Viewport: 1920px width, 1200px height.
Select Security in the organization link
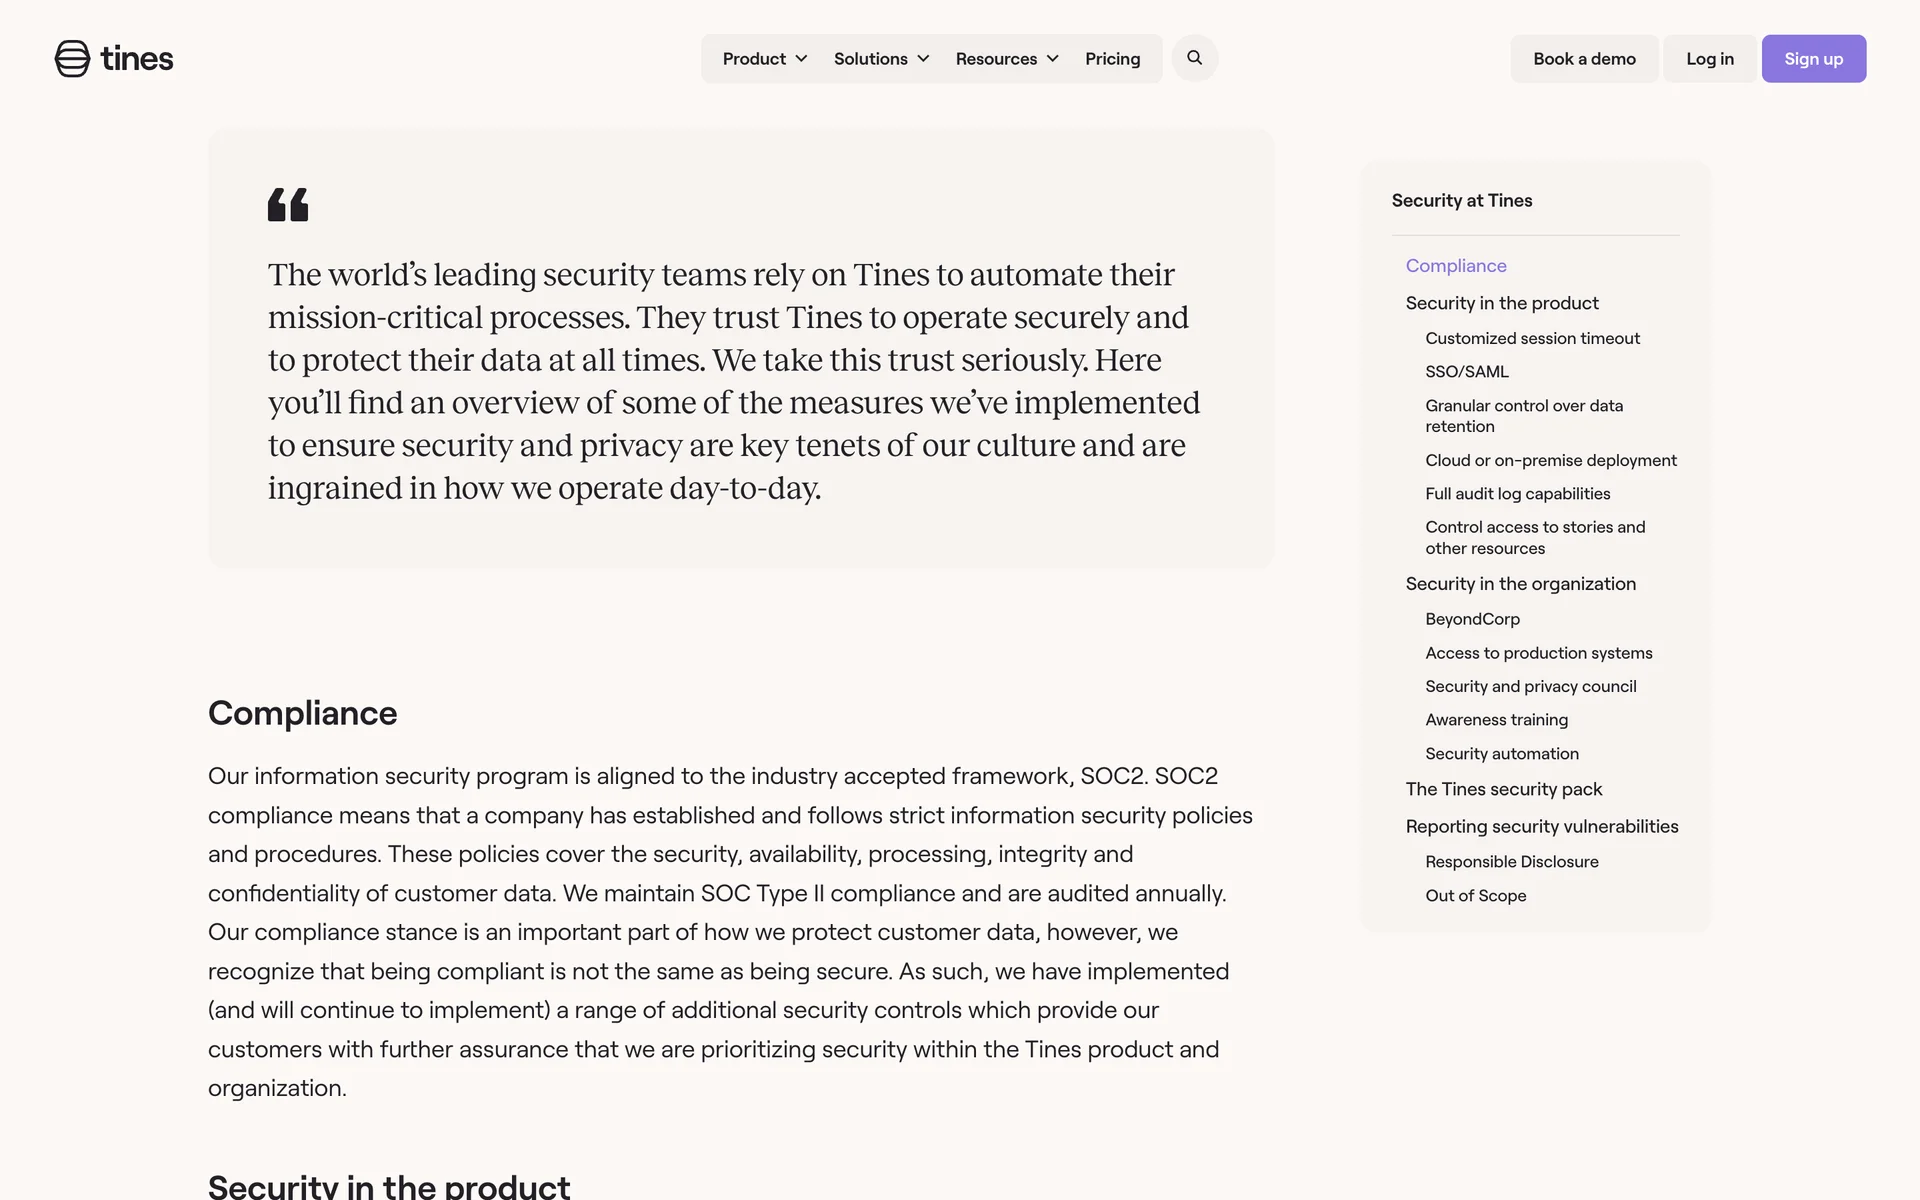tap(1520, 584)
